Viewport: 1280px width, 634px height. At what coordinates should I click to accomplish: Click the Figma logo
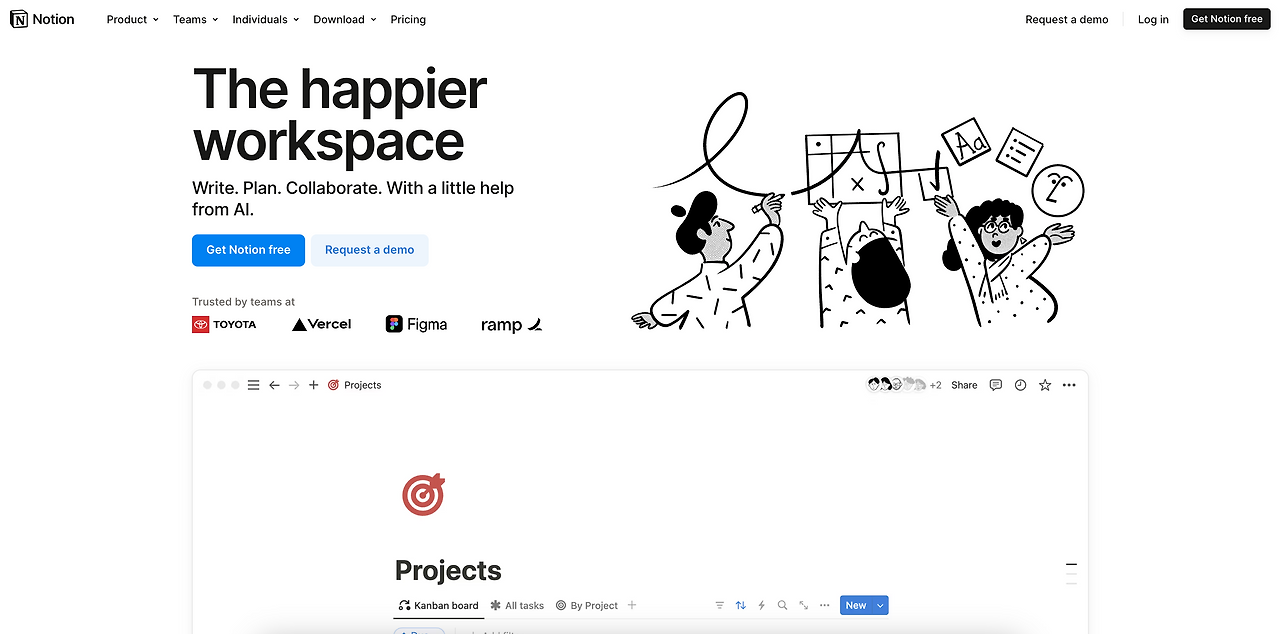416,324
